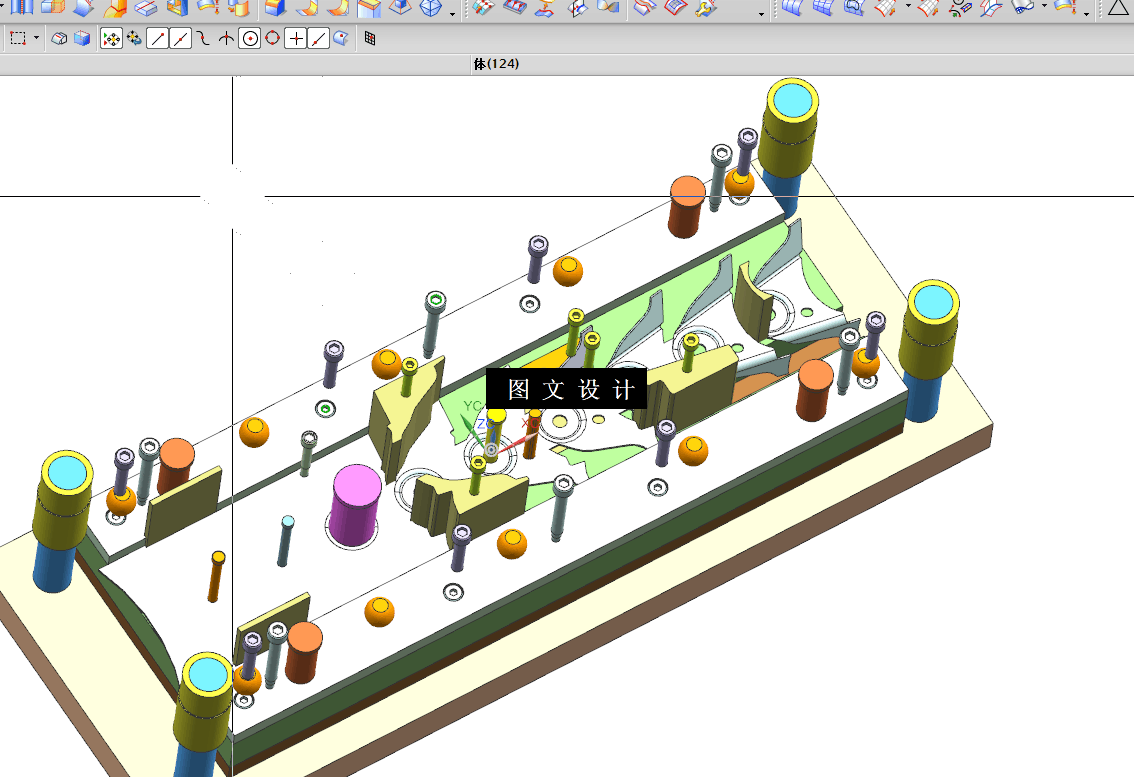Click the triangle outline icon

tap(1119, 8)
